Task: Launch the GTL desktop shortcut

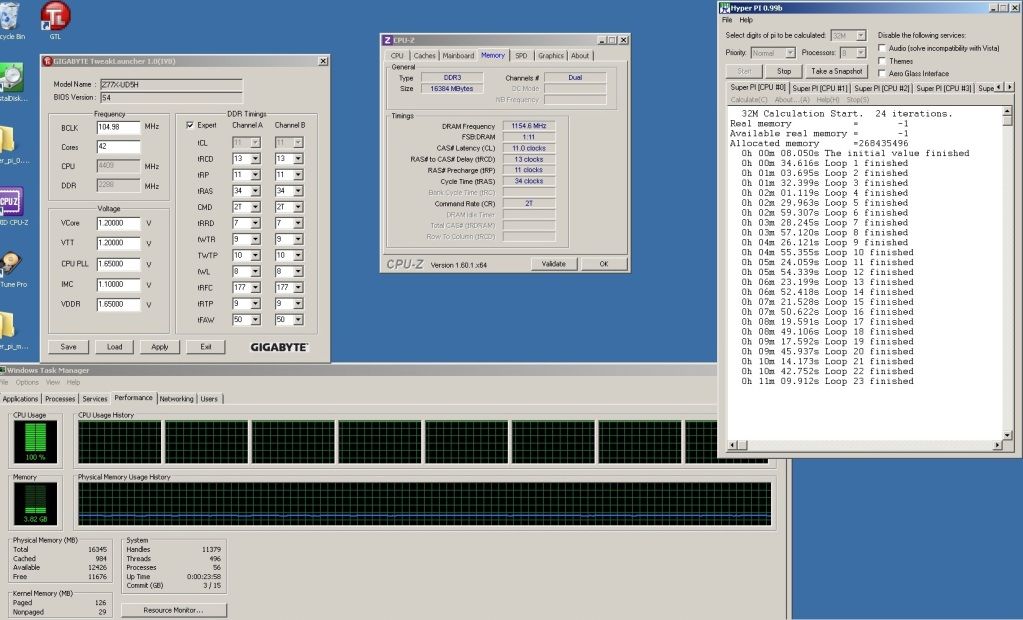Action: point(55,17)
